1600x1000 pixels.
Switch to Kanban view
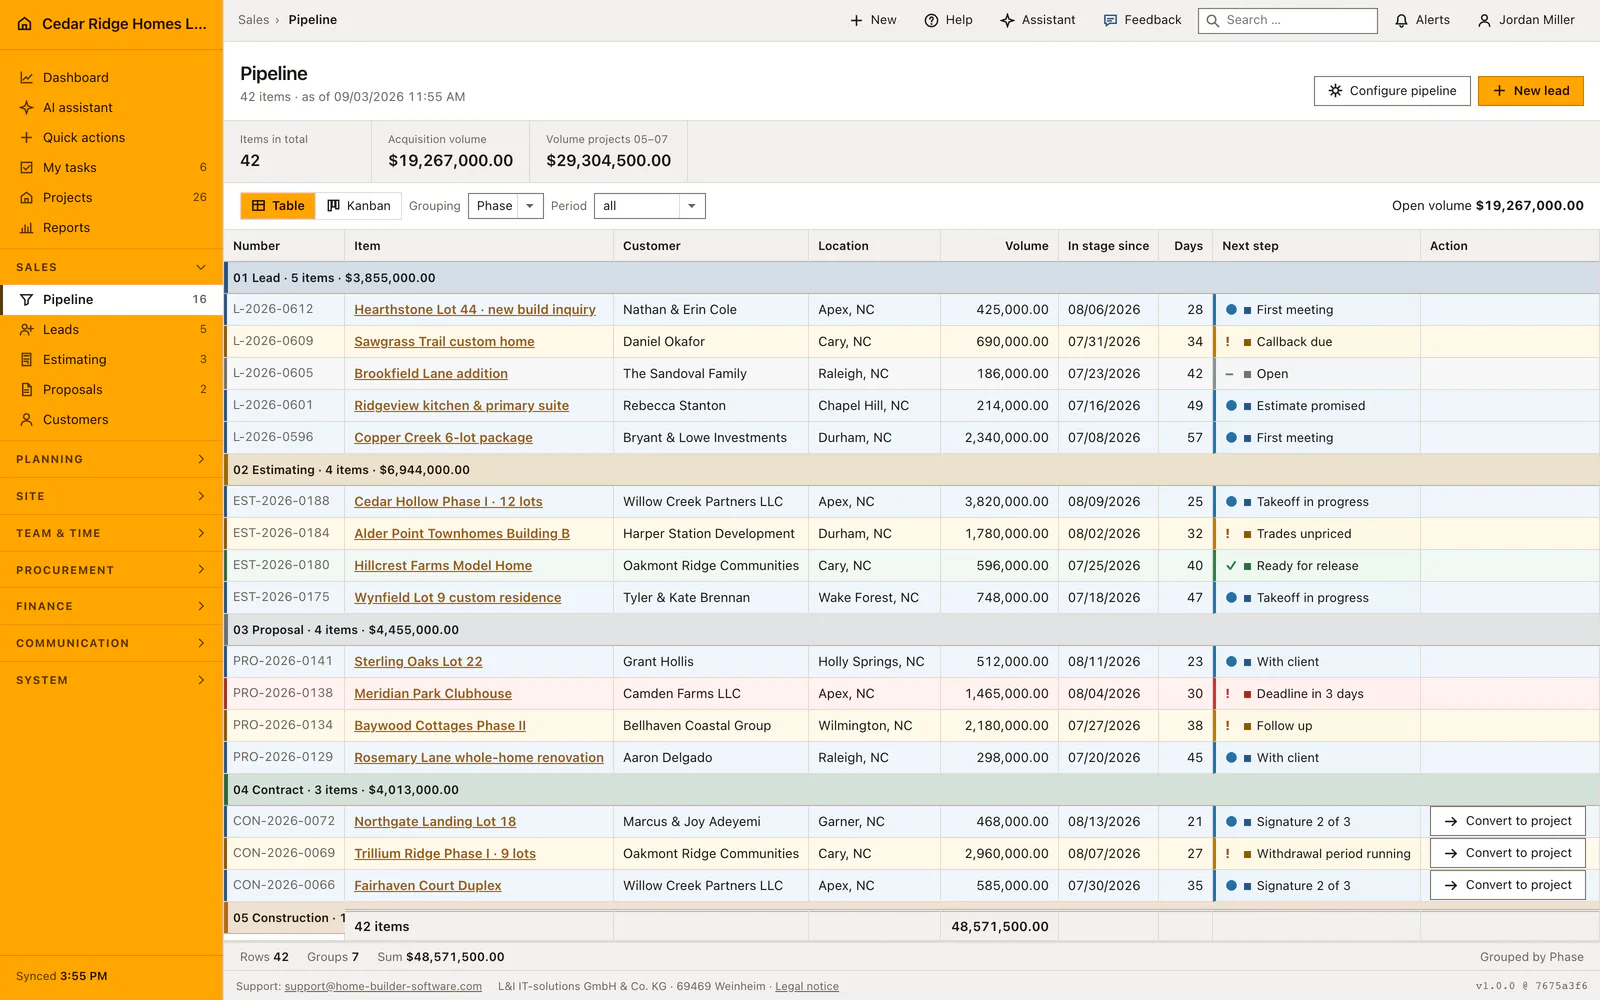click(359, 206)
